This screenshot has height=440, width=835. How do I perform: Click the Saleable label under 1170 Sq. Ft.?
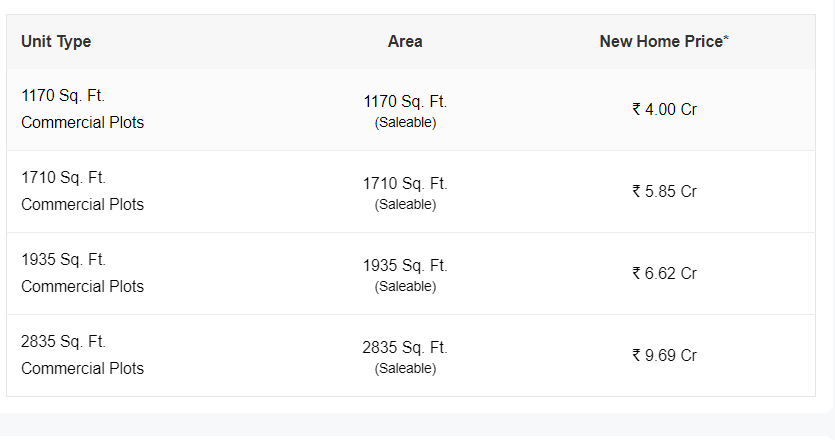coord(405,123)
